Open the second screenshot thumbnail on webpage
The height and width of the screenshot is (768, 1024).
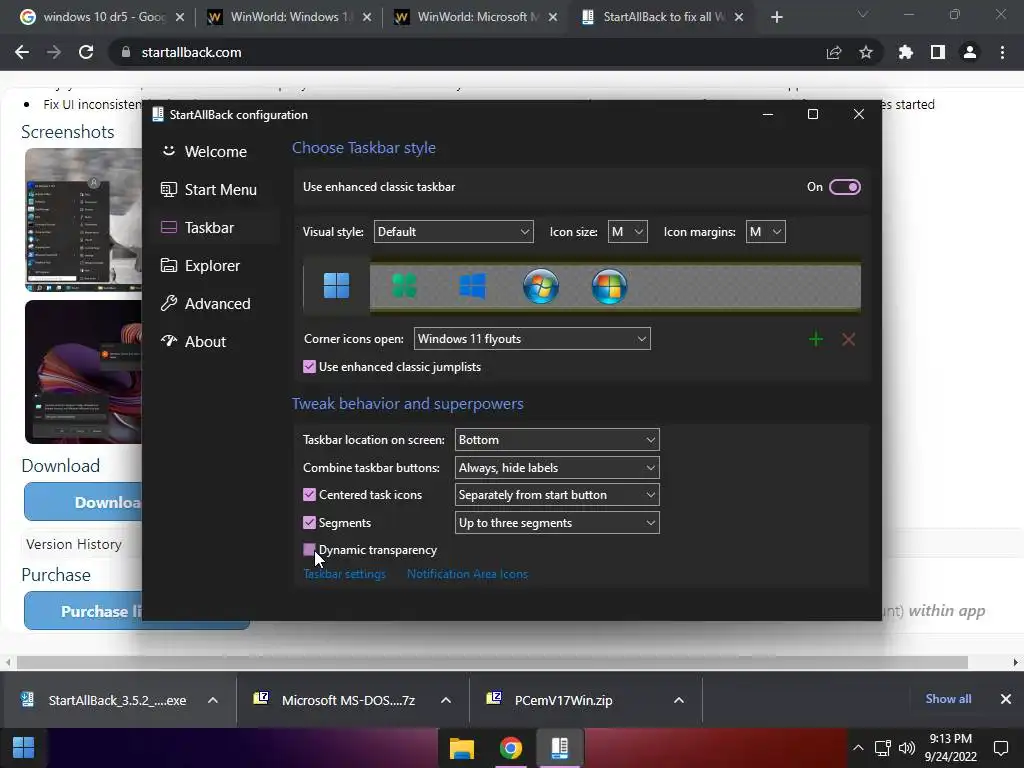[x=83, y=372]
